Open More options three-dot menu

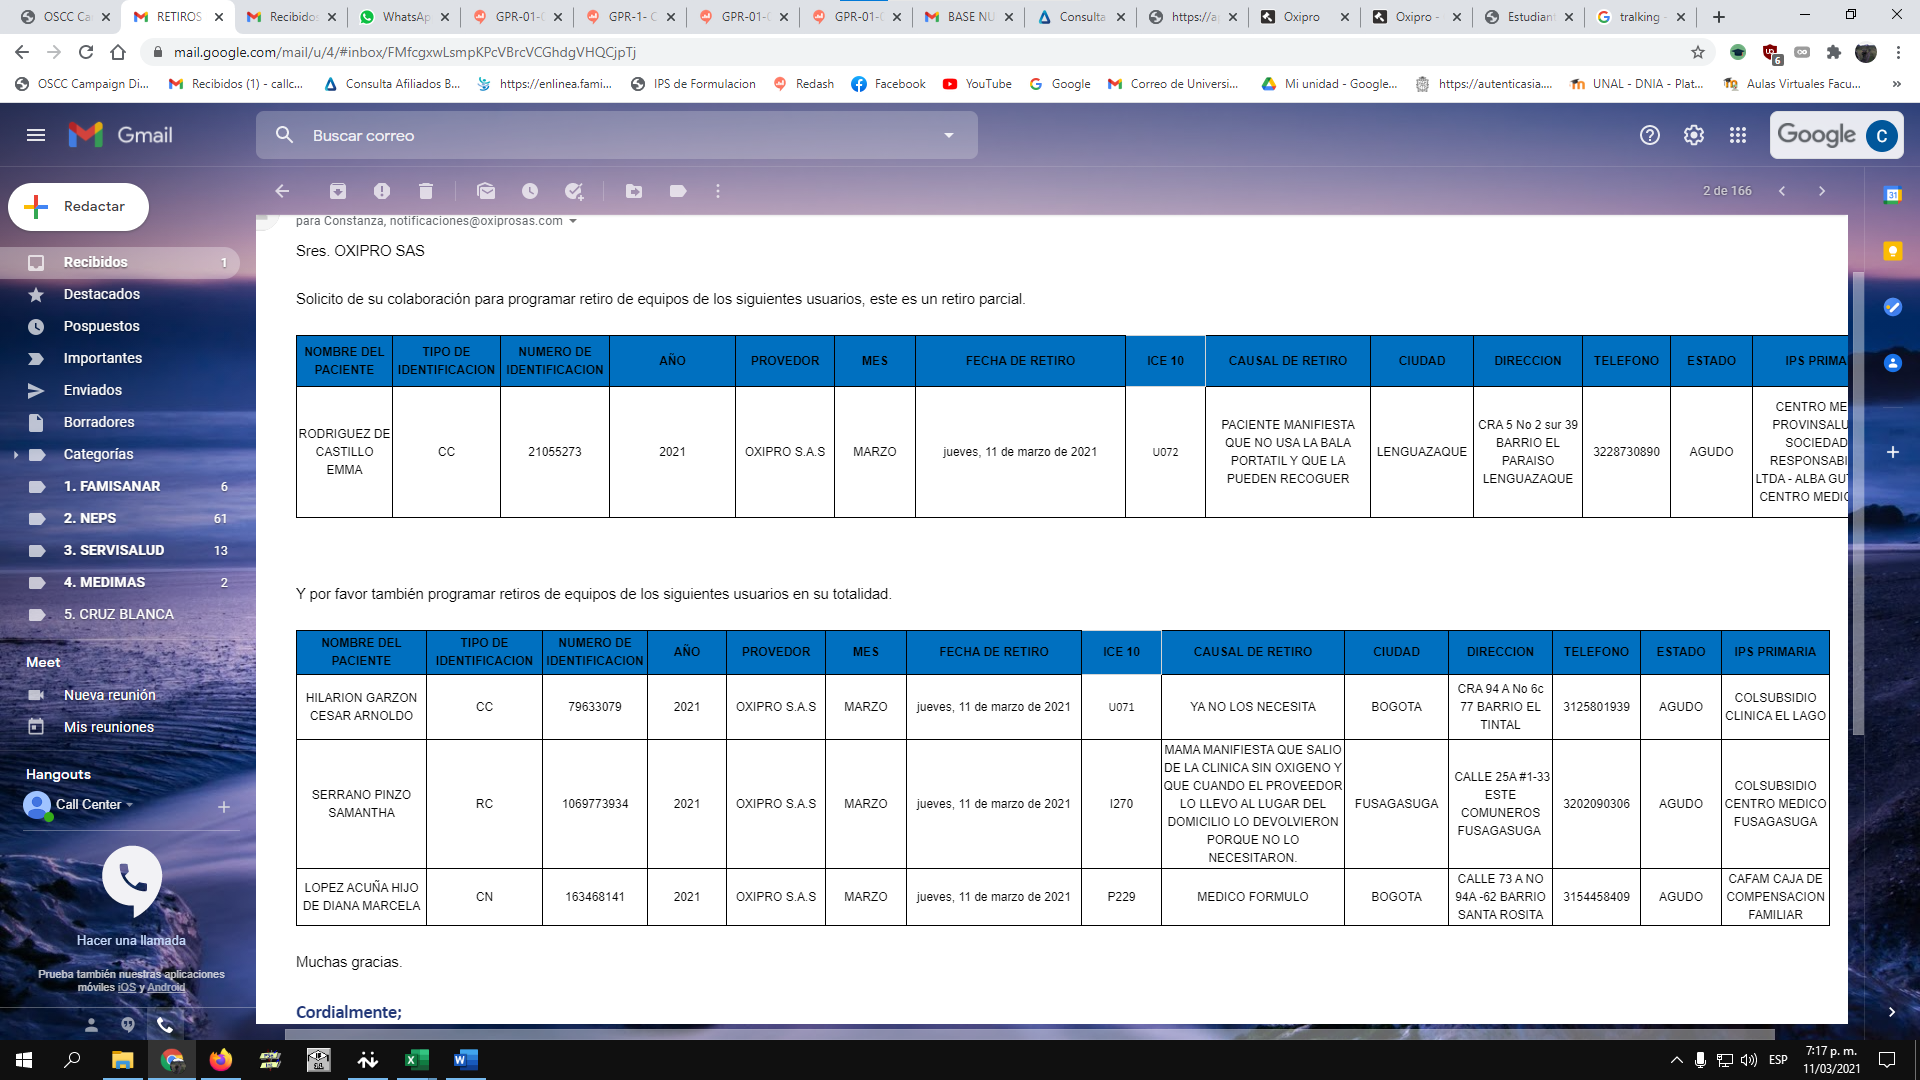click(x=718, y=191)
